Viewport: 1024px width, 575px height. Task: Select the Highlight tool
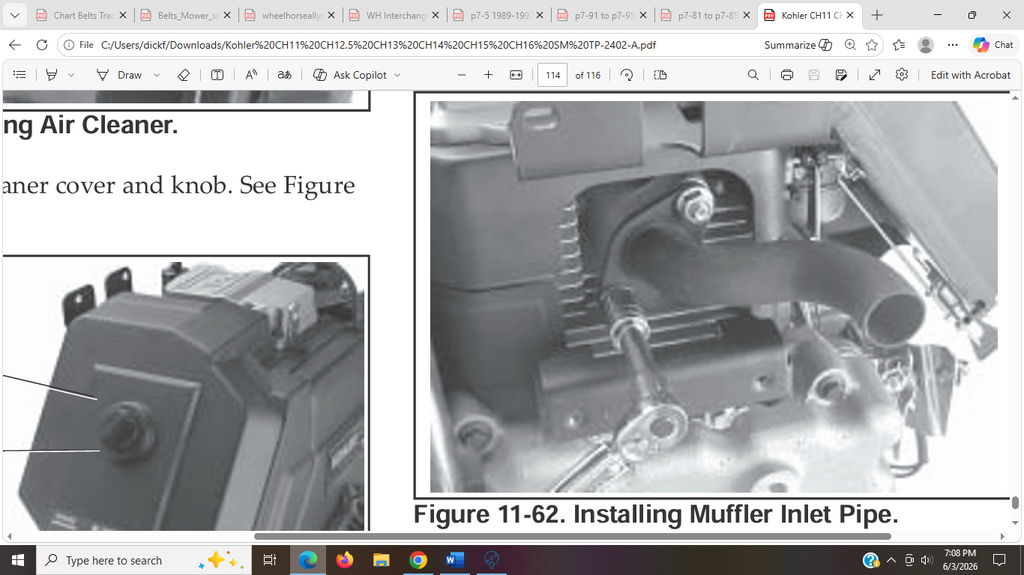(x=52, y=75)
